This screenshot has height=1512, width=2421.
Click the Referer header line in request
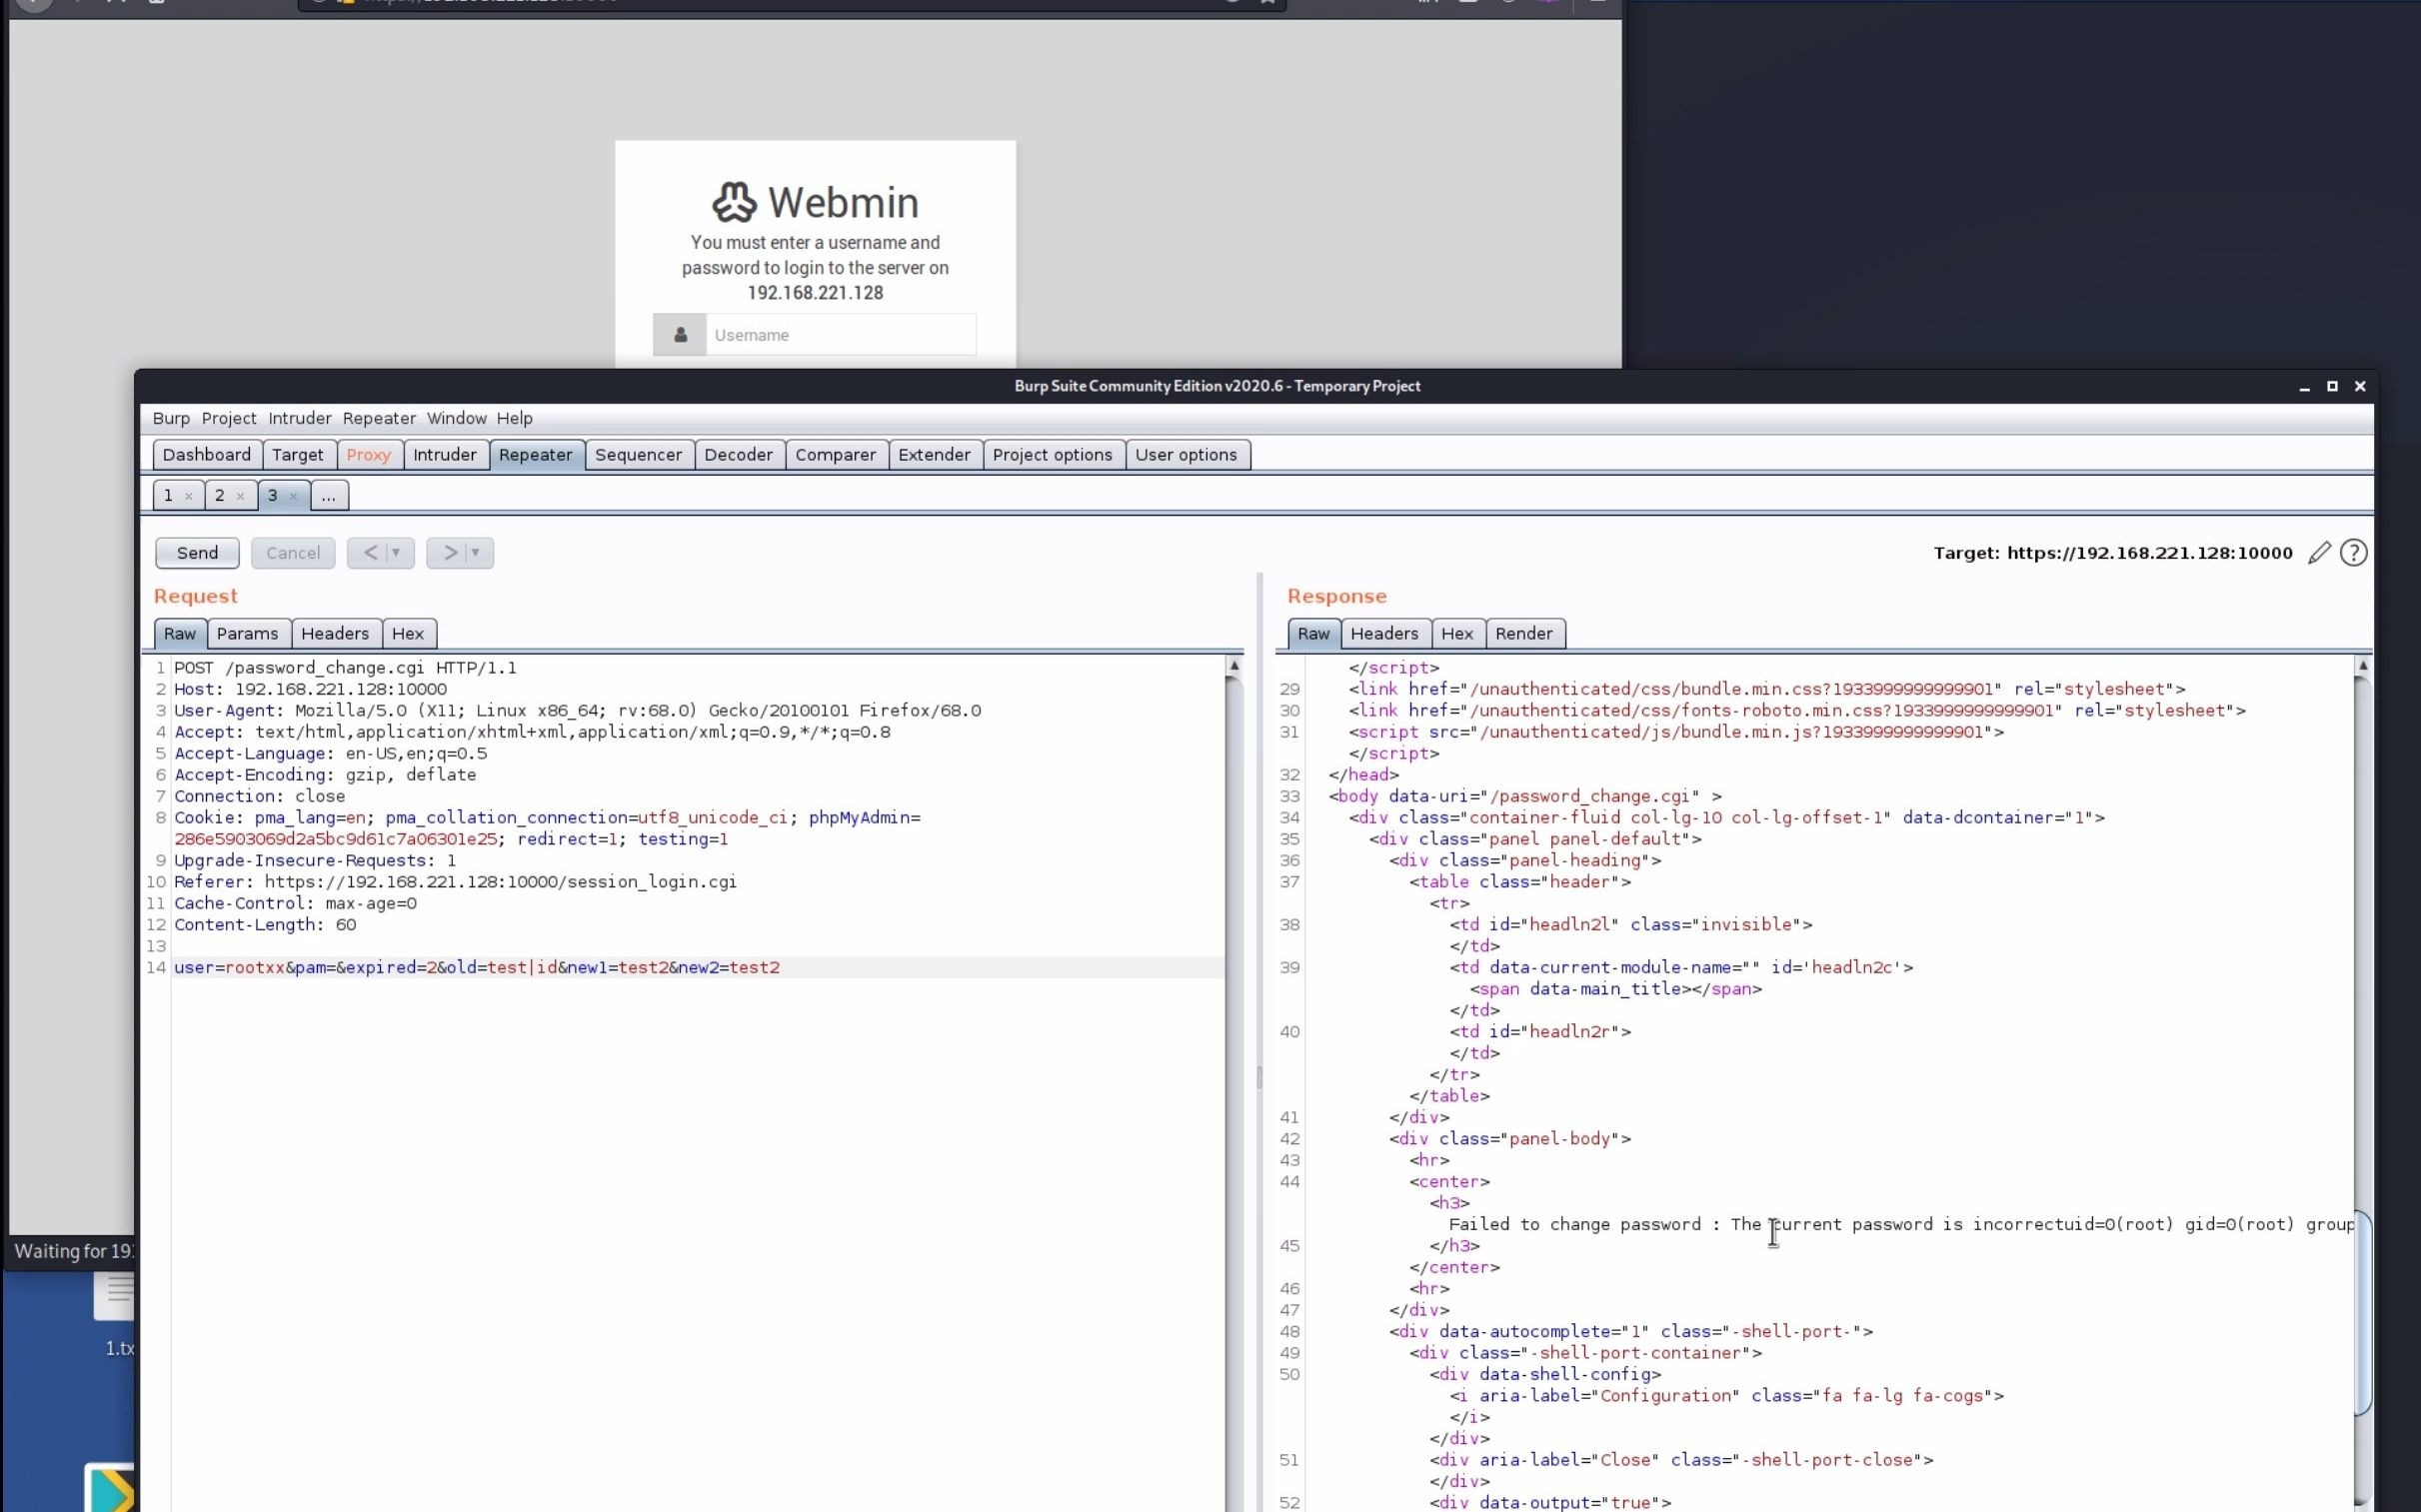tap(455, 882)
